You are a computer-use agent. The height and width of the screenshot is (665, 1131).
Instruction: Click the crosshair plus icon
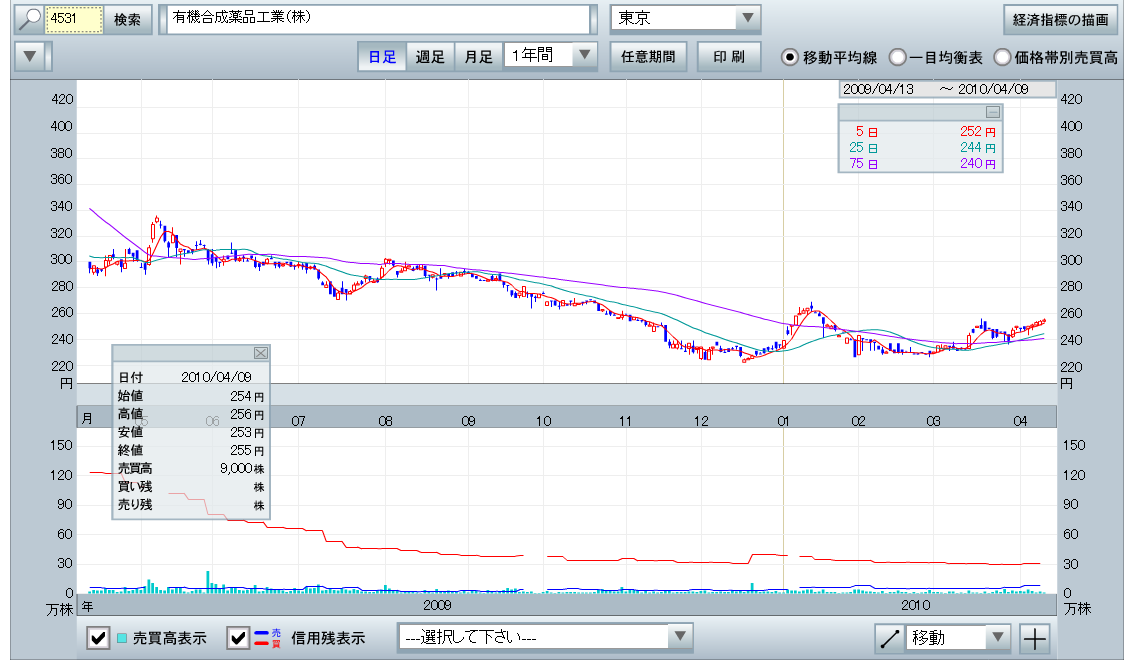click(1035, 638)
